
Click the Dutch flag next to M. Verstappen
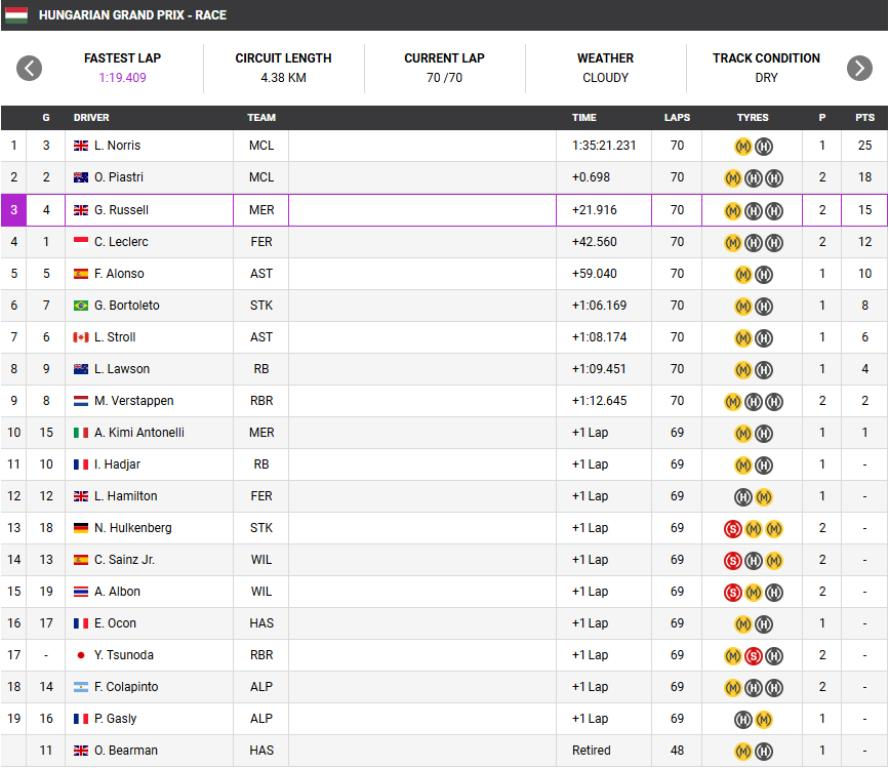[81, 401]
